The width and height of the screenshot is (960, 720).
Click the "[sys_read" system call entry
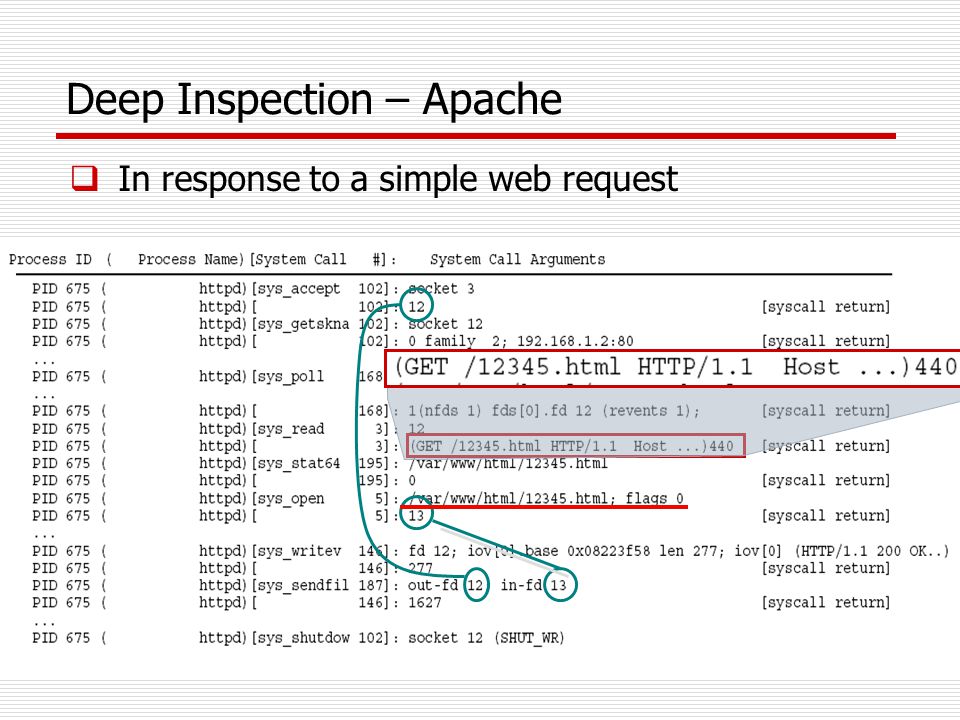tap(287, 429)
